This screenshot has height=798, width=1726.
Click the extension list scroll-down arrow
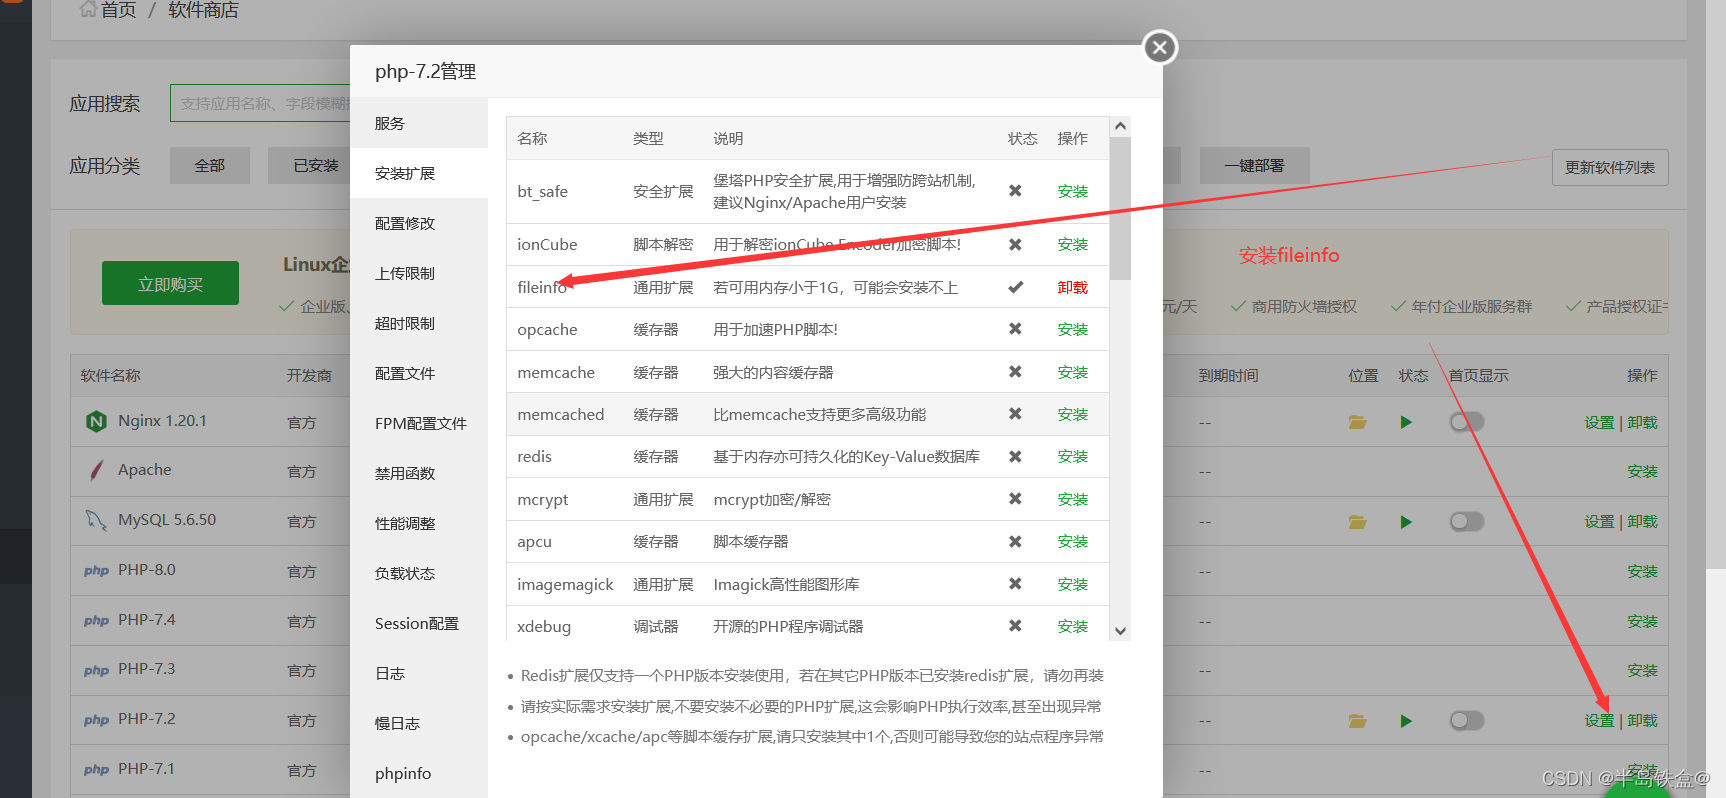(1121, 631)
